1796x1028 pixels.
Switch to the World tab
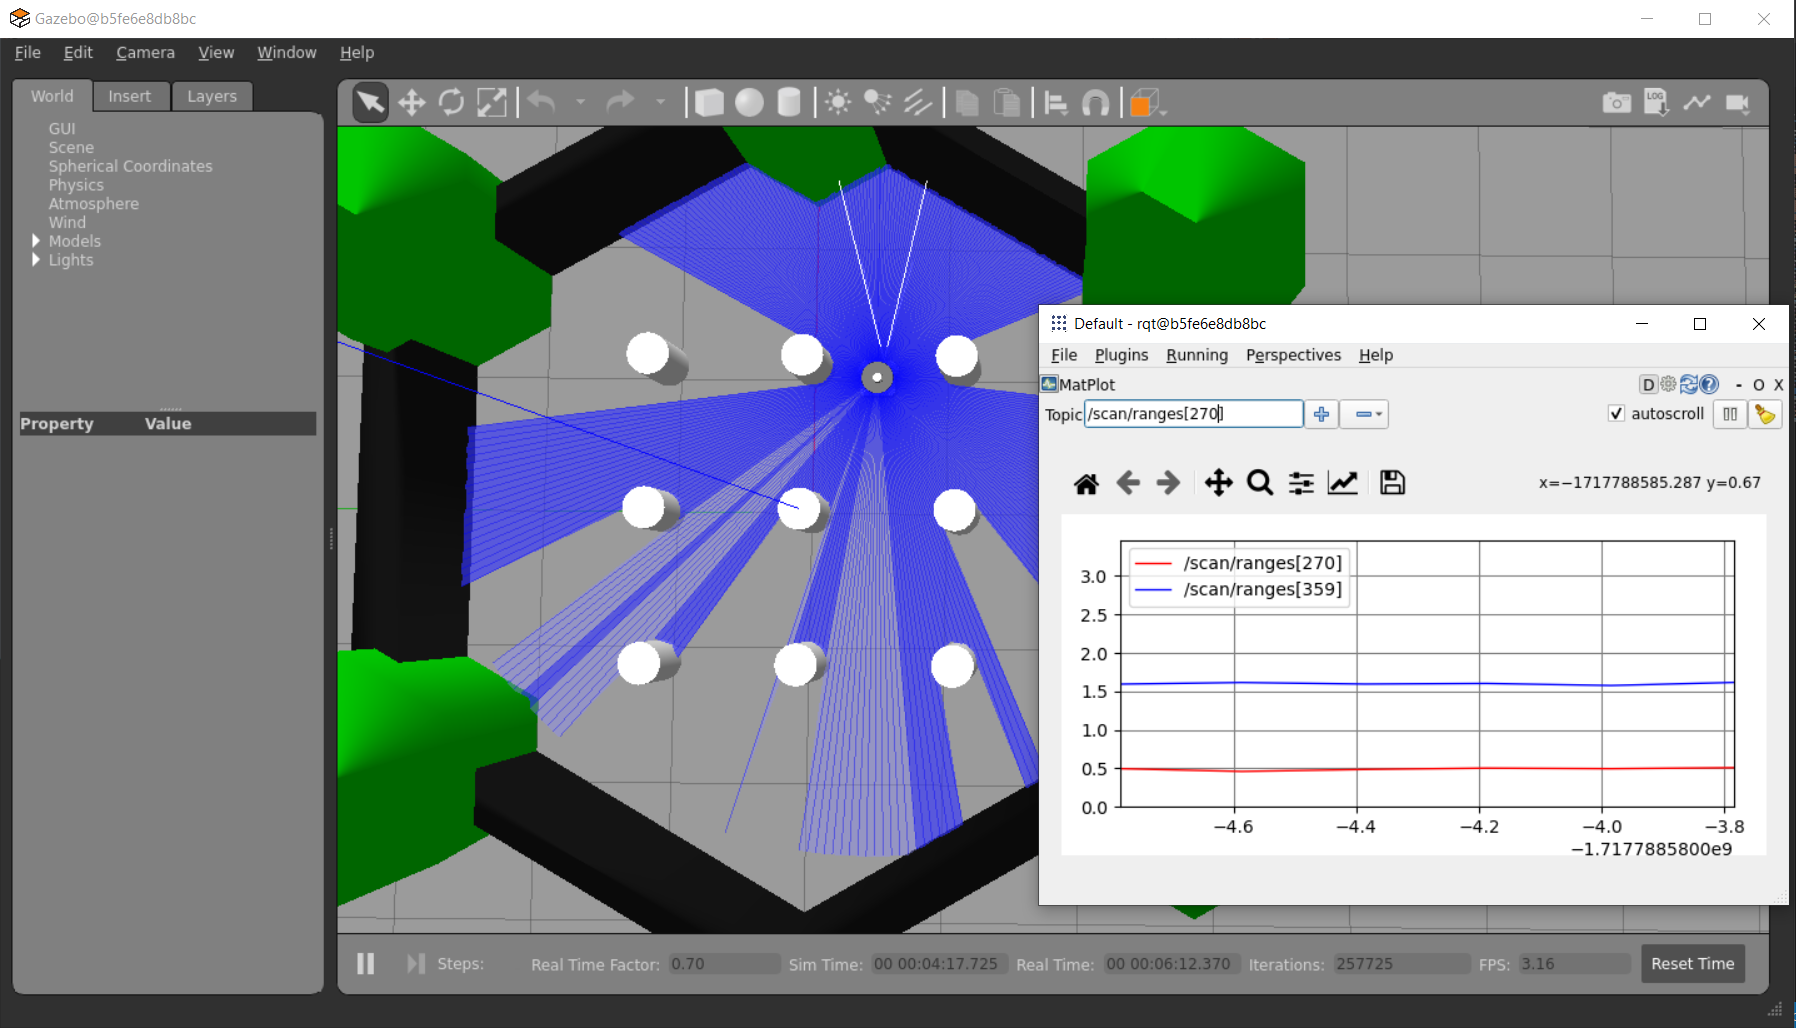[x=52, y=96]
